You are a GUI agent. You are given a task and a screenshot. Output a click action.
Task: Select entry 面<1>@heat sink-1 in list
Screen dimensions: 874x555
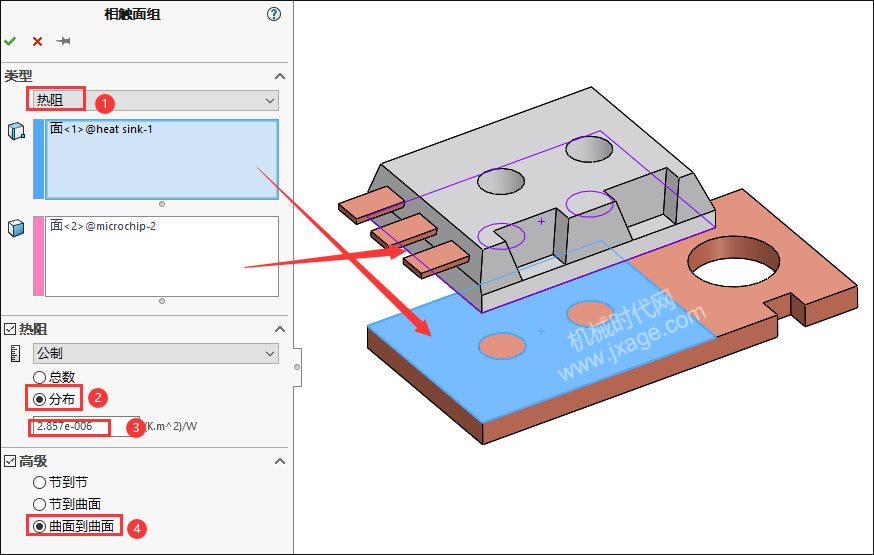(x=101, y=129)
